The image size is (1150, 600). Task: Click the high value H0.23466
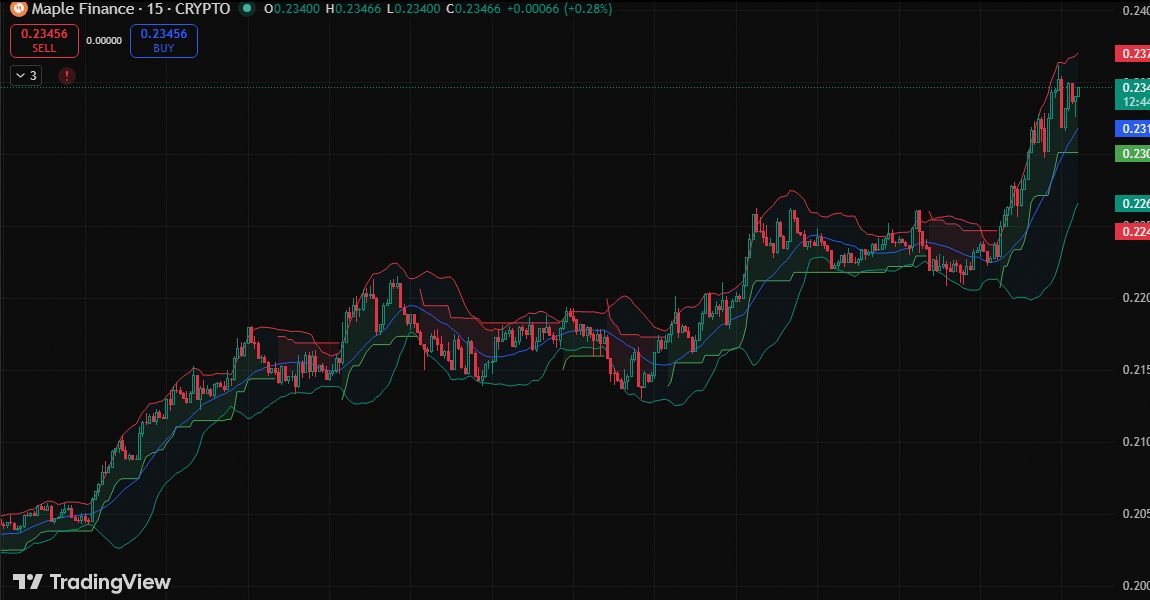(354, 9)
